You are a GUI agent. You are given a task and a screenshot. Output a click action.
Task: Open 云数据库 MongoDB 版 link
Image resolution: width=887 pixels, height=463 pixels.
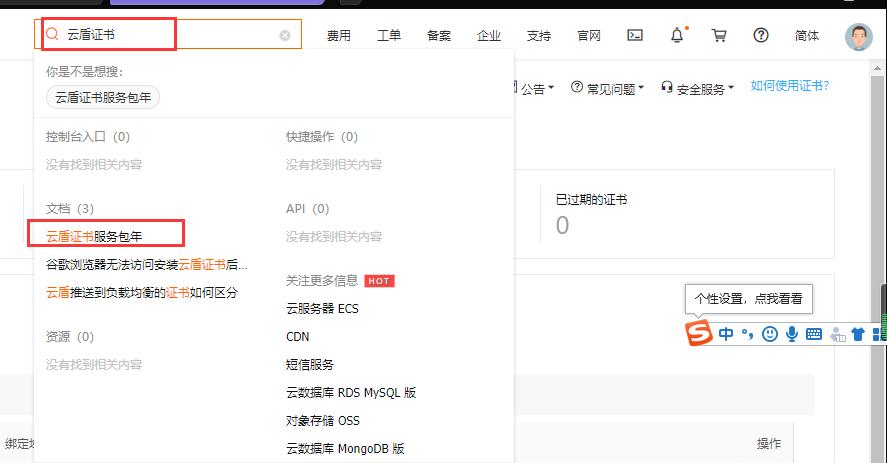pyautogui.click(x=345, y=449)
